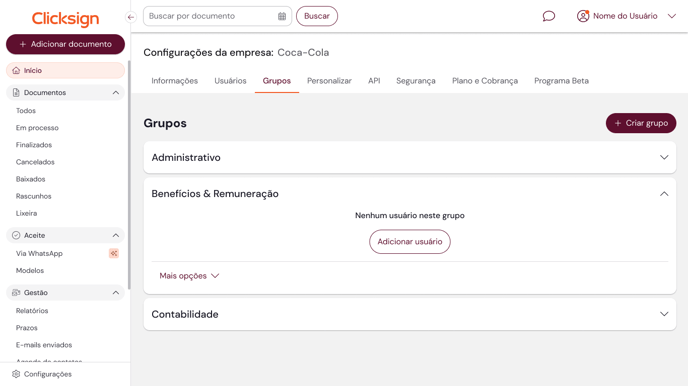688x386 pixels.
Task: Switch to the Usuários tab
Action: coord(230,81)
